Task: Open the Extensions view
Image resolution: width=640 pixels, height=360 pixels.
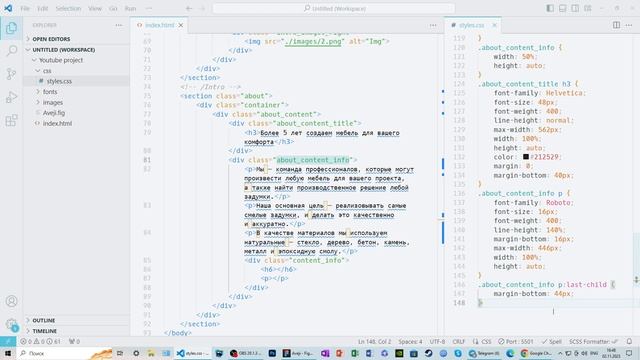Action: coord(11,120)
